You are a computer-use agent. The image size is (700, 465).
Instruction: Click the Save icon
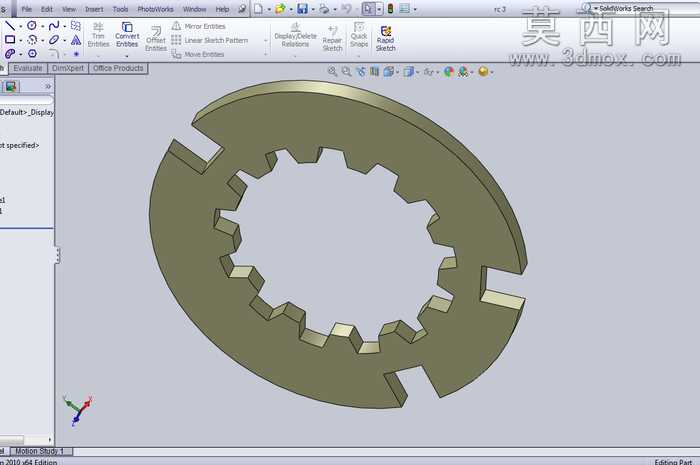(303, 8)
